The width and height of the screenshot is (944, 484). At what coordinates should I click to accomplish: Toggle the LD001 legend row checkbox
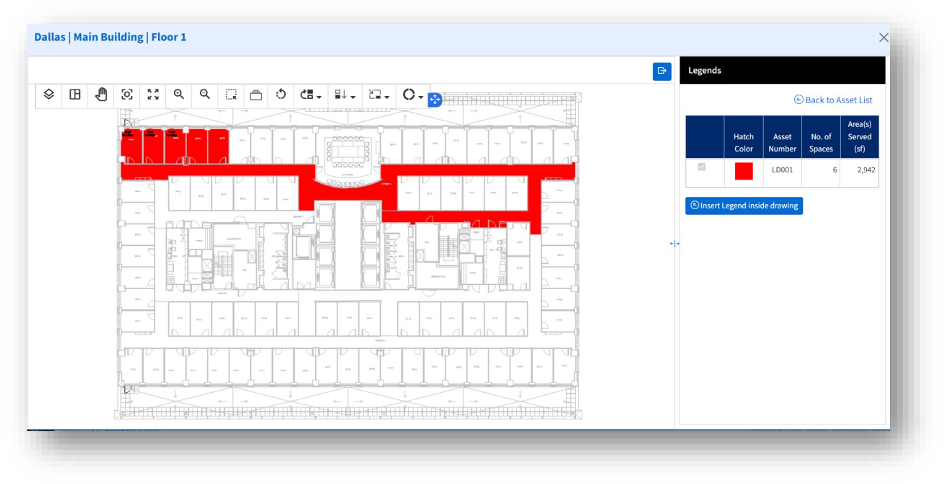tap(701, 168)
